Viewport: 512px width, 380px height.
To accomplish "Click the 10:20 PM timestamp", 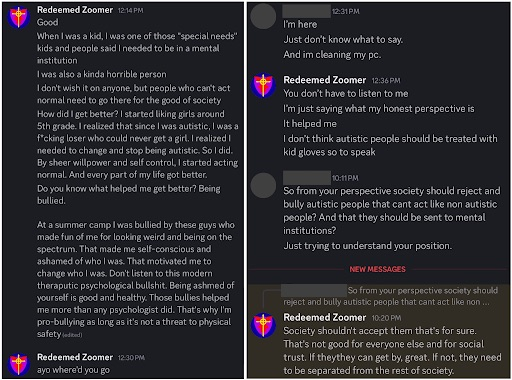I will pos(386,318).
